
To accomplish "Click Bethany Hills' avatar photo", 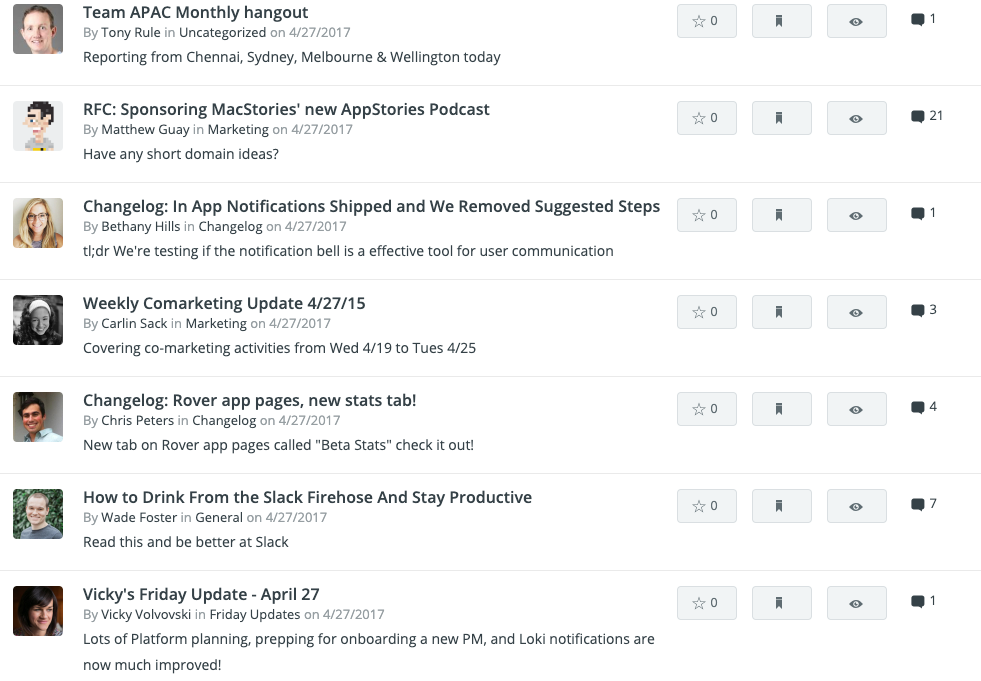I will (38, 223).
